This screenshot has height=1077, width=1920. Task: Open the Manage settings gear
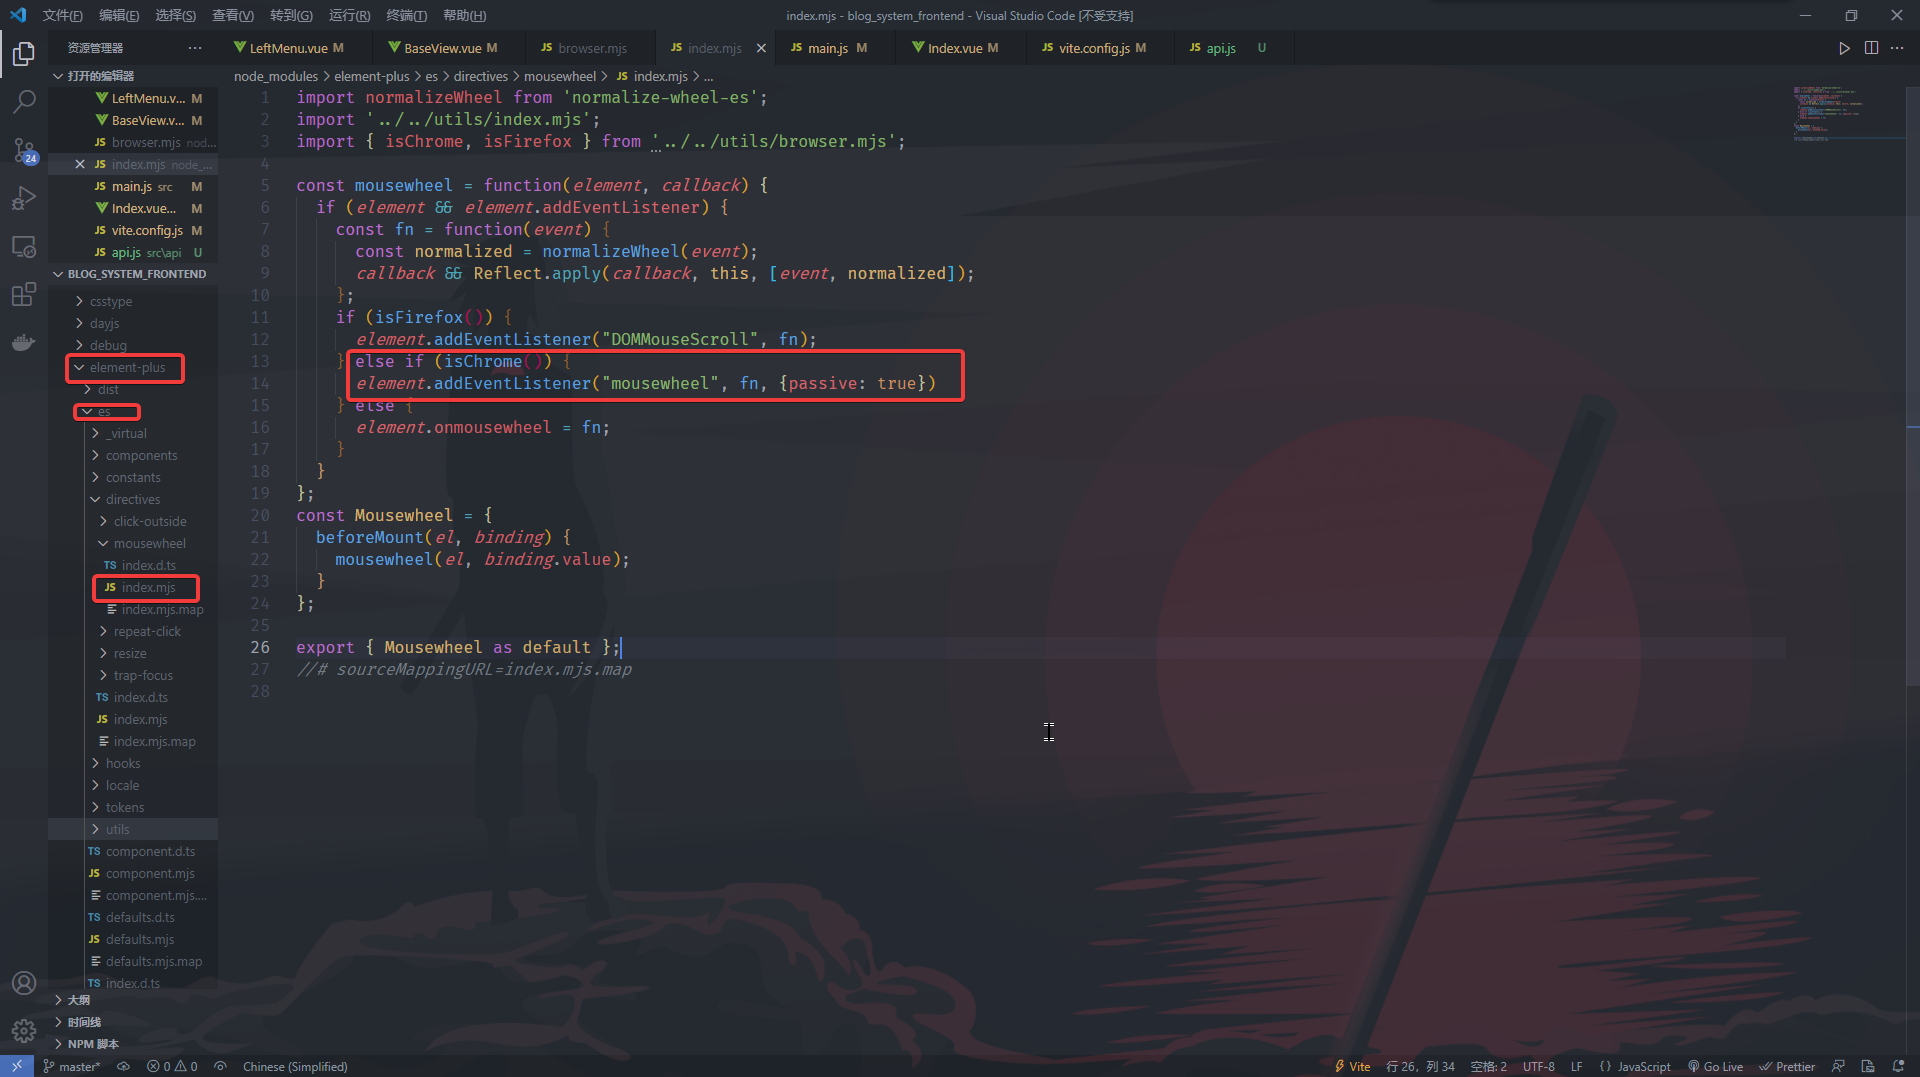[24, 1030]
